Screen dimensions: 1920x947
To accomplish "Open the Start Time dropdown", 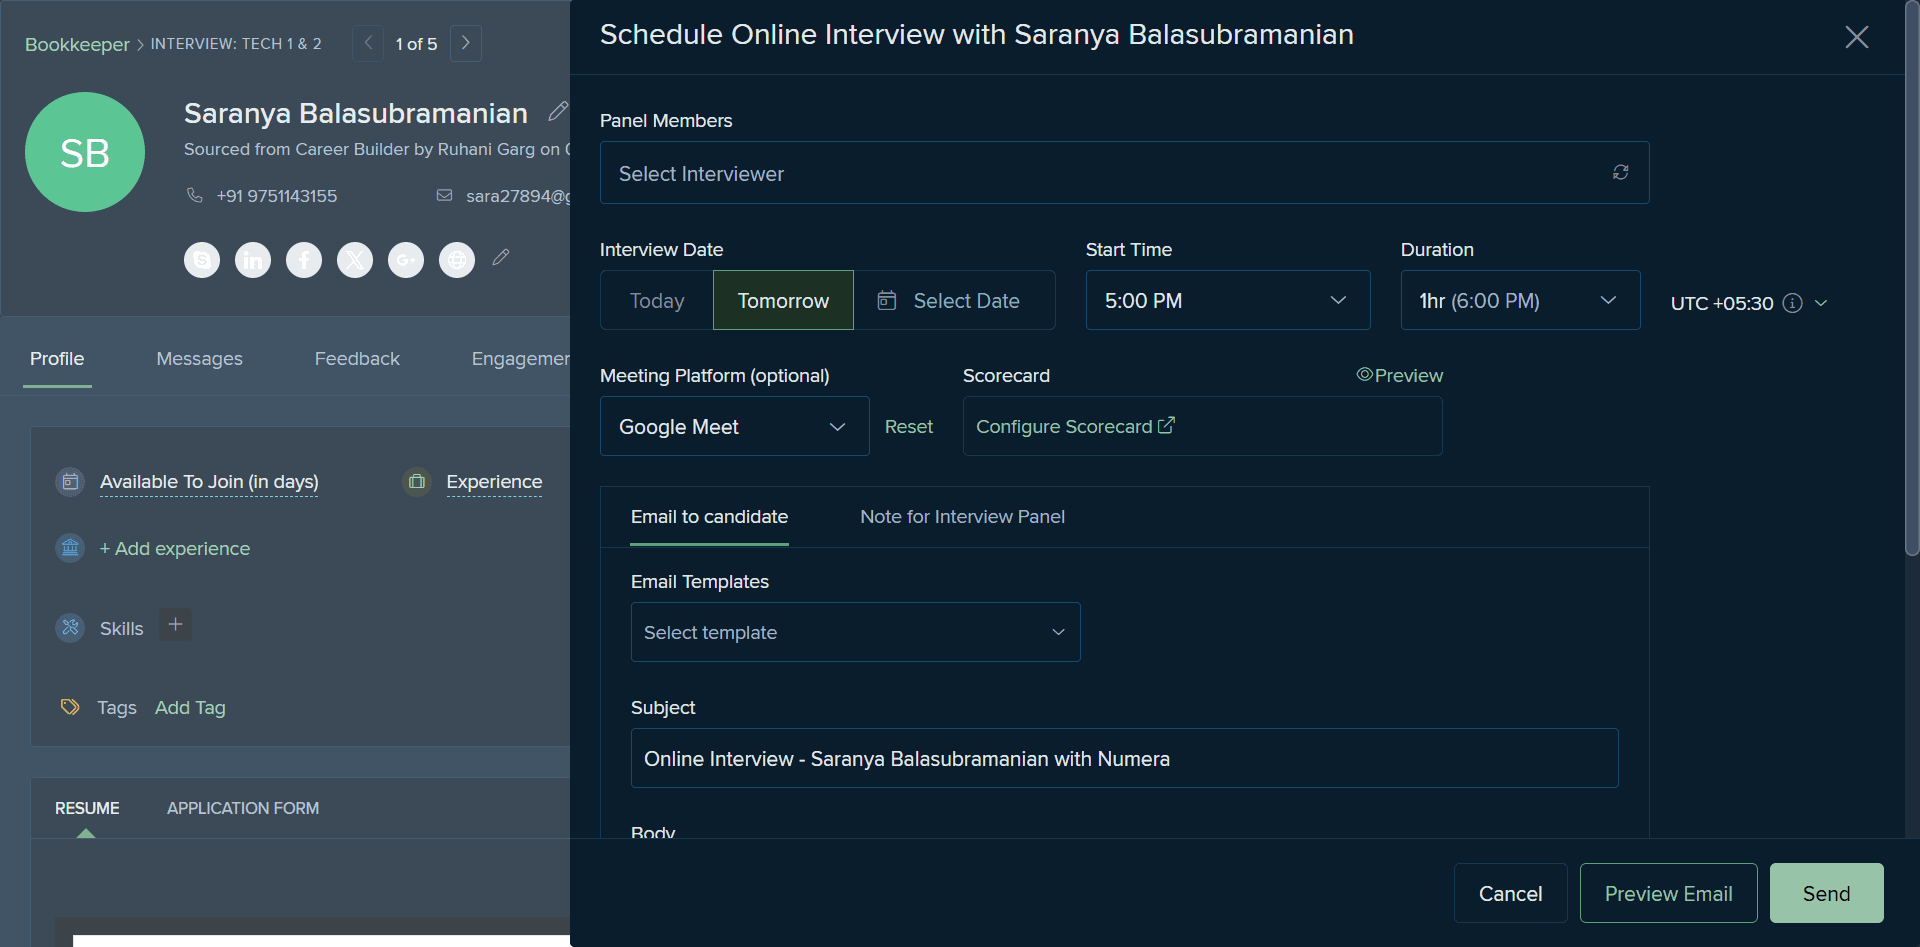I will tap(1228, 300).
